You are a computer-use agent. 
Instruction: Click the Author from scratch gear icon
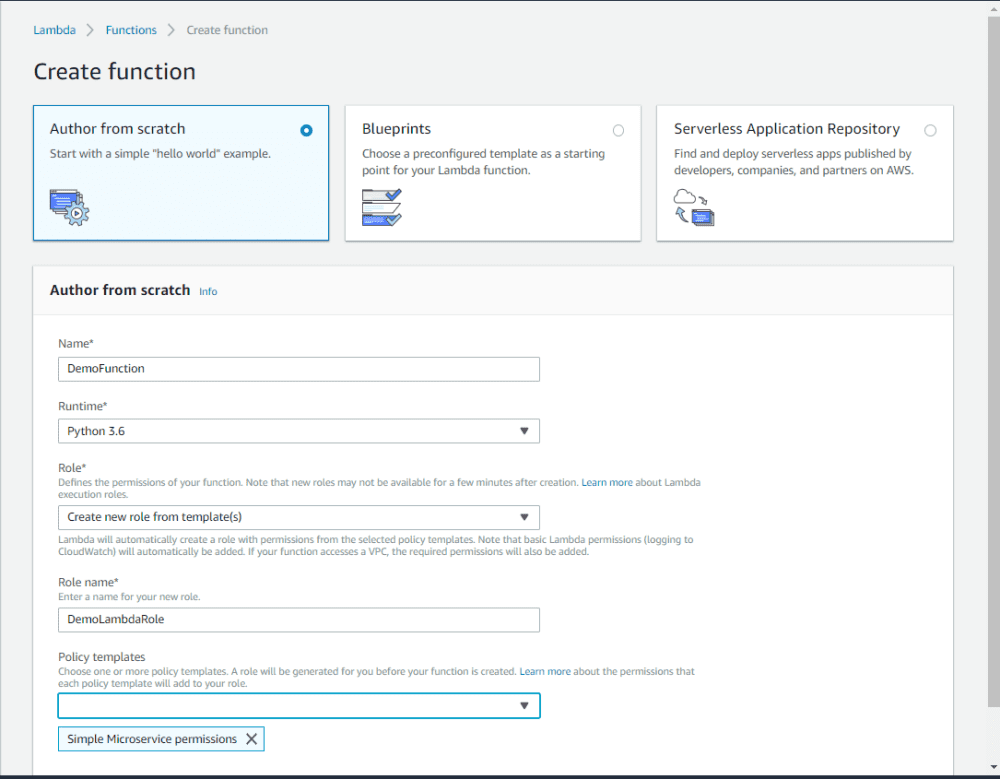coord(69,206)
